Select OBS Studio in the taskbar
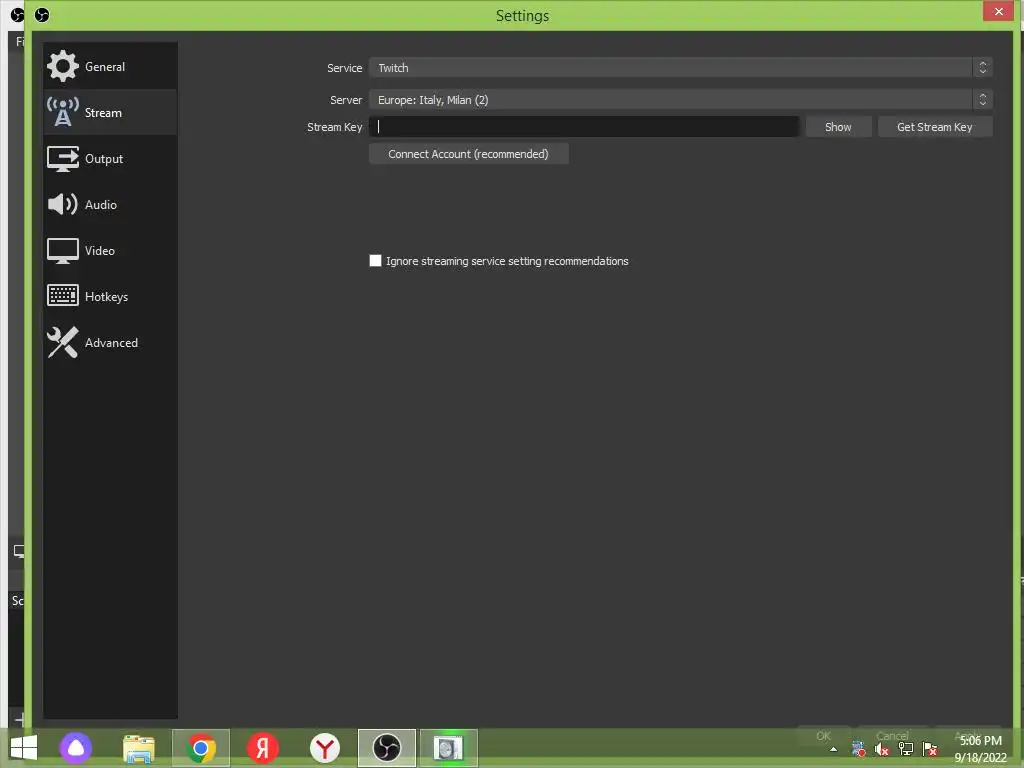 (387, 748)
